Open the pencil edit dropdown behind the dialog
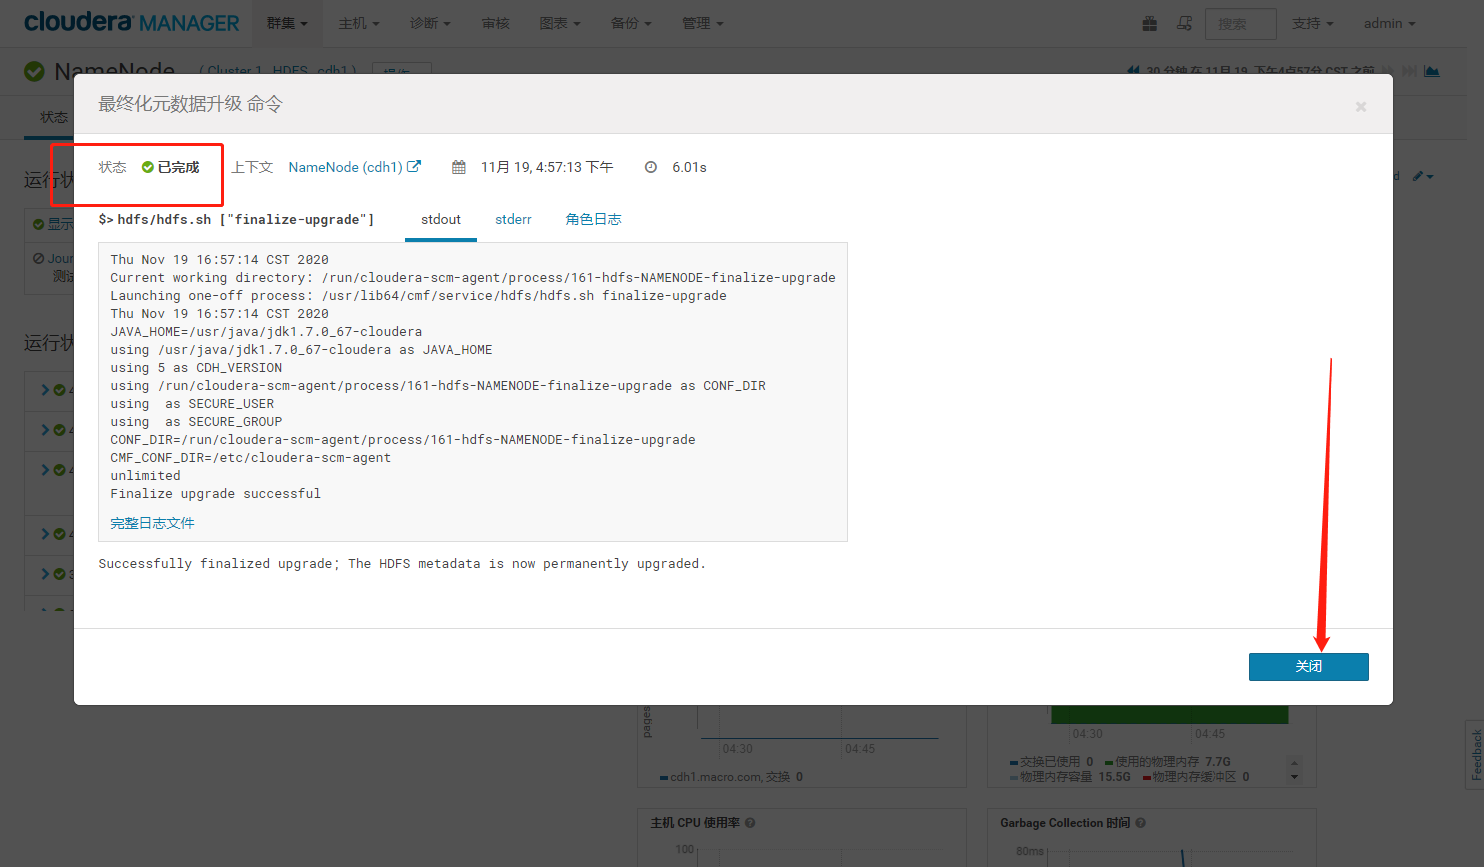The image size is (1484, 867). click(1423, 176)
